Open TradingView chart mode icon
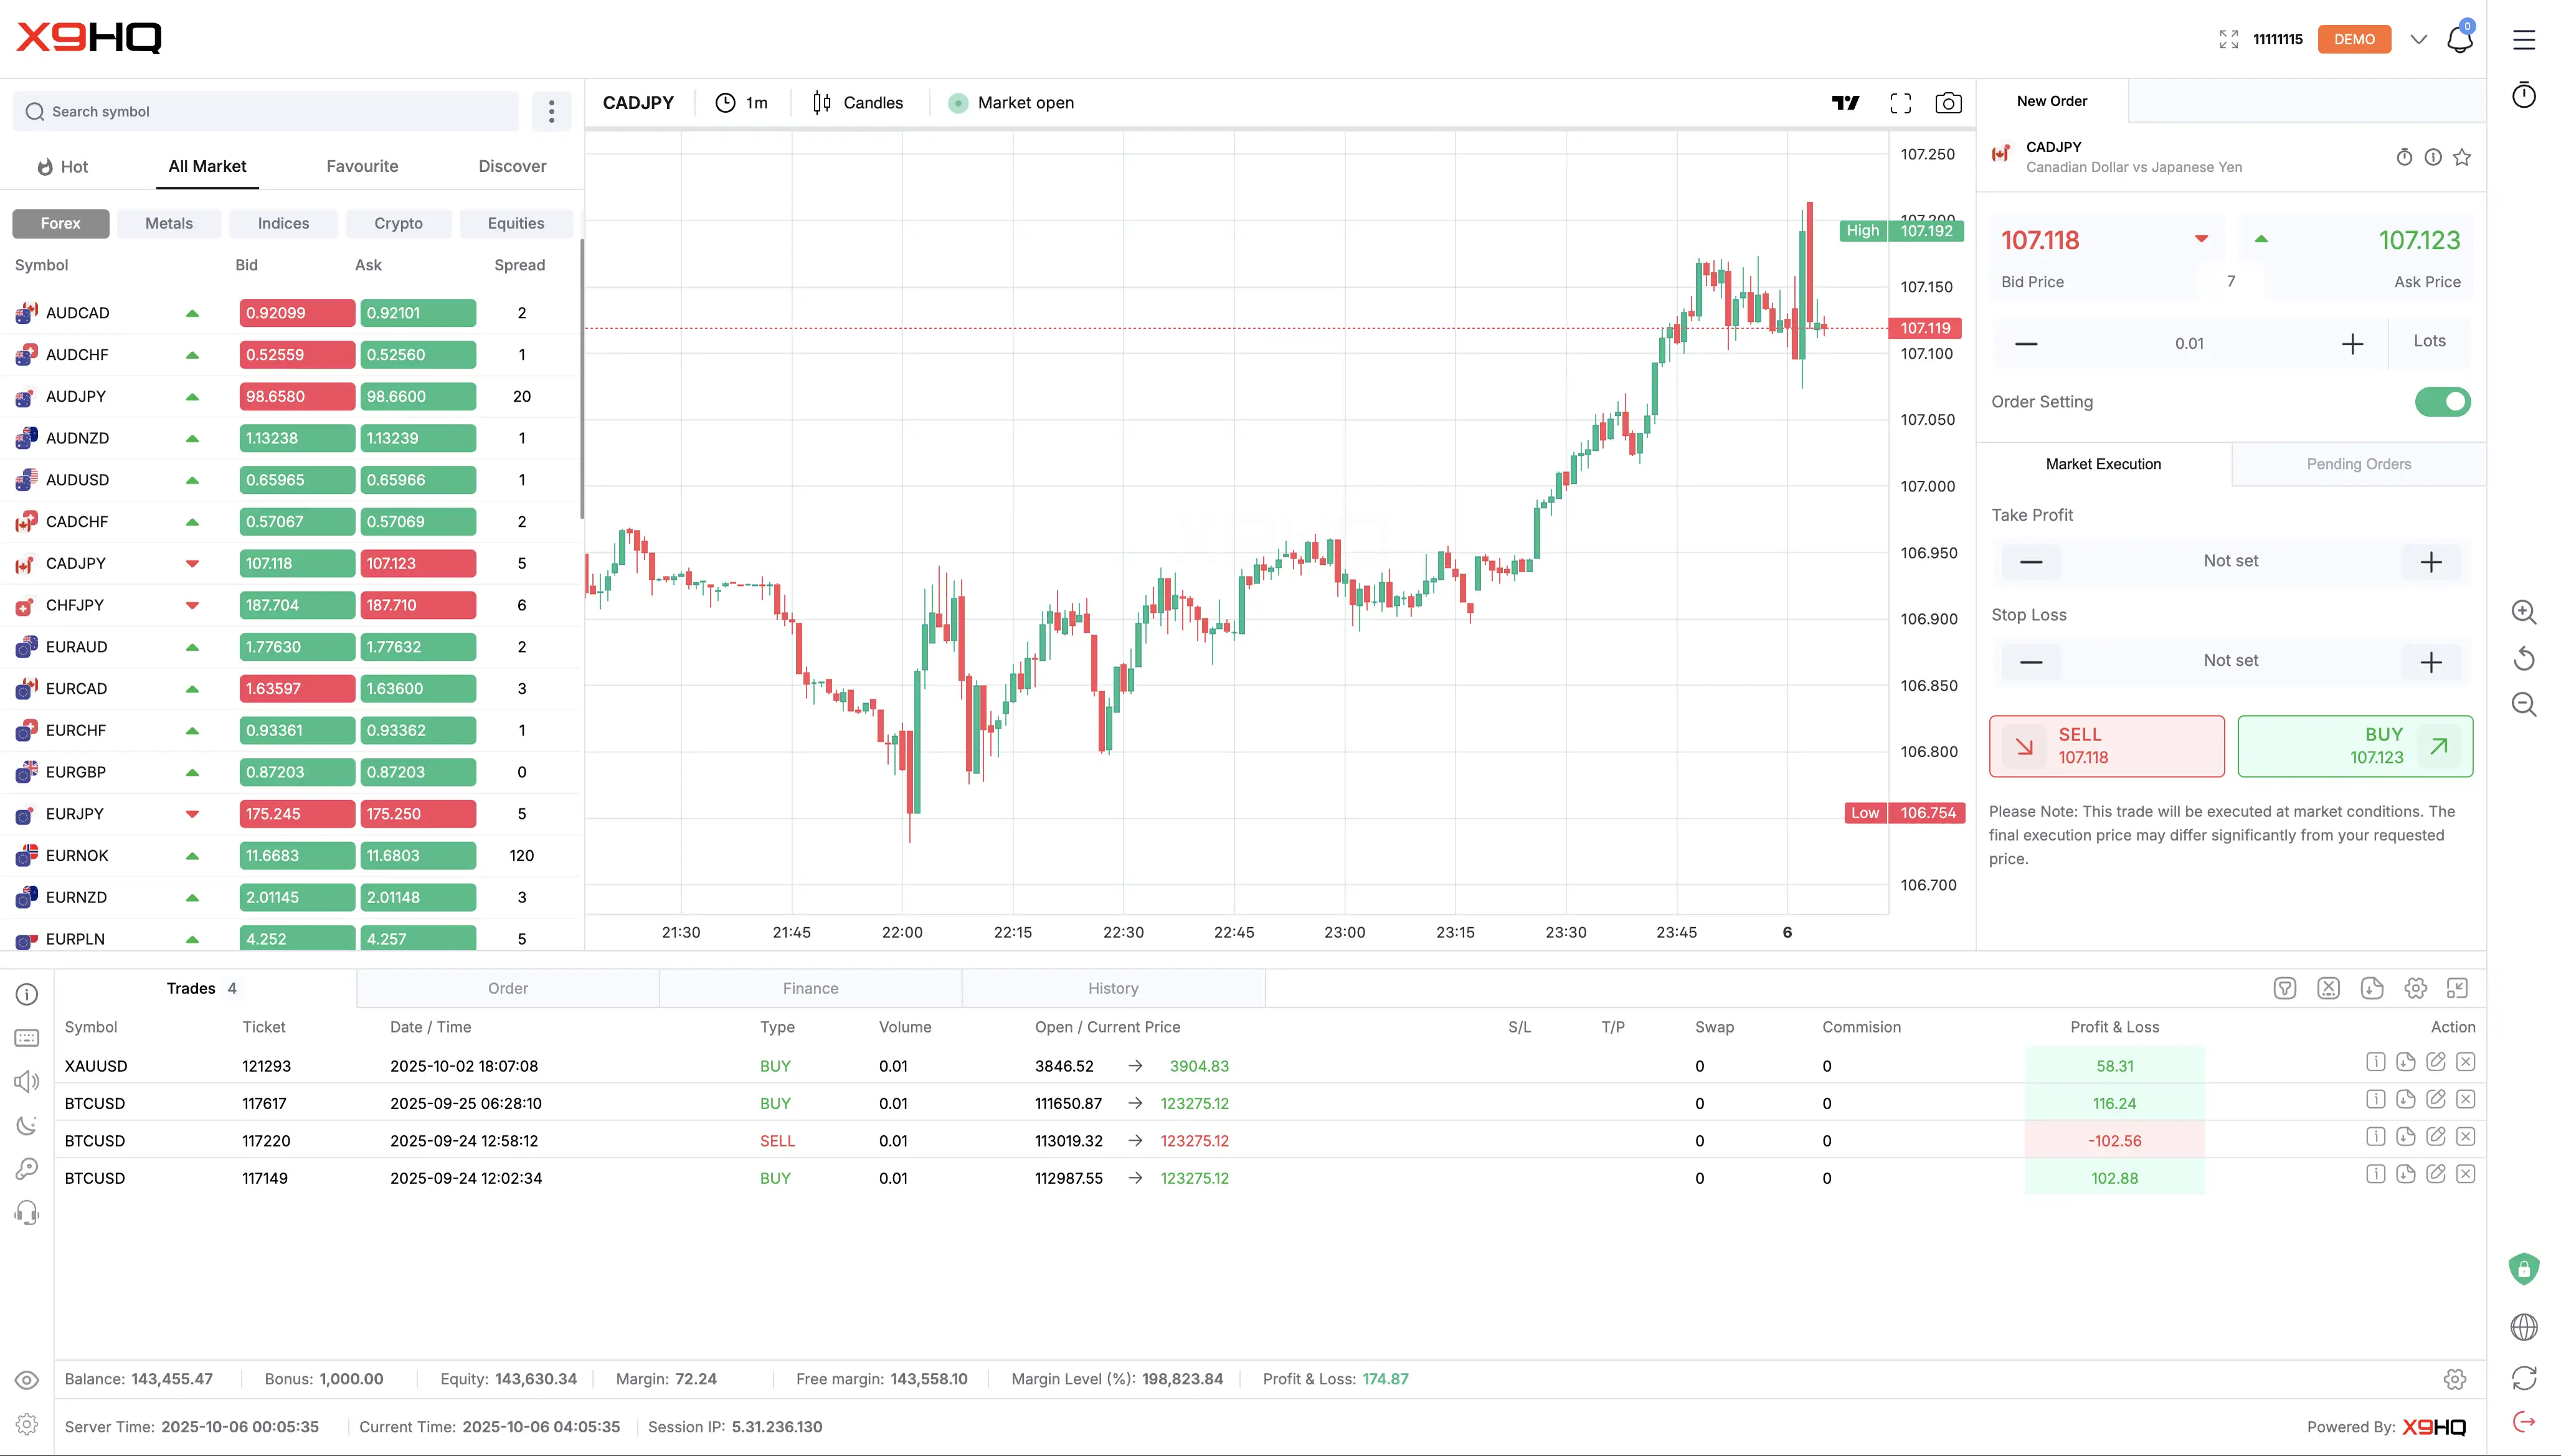Image resolution: width=2561 pixels, height=1456 pixels. coord(1845,103)
